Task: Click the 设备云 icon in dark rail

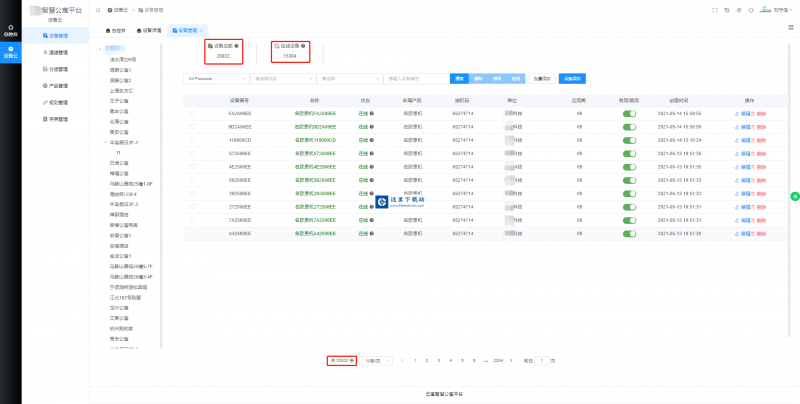Action: tap(11, 50)
